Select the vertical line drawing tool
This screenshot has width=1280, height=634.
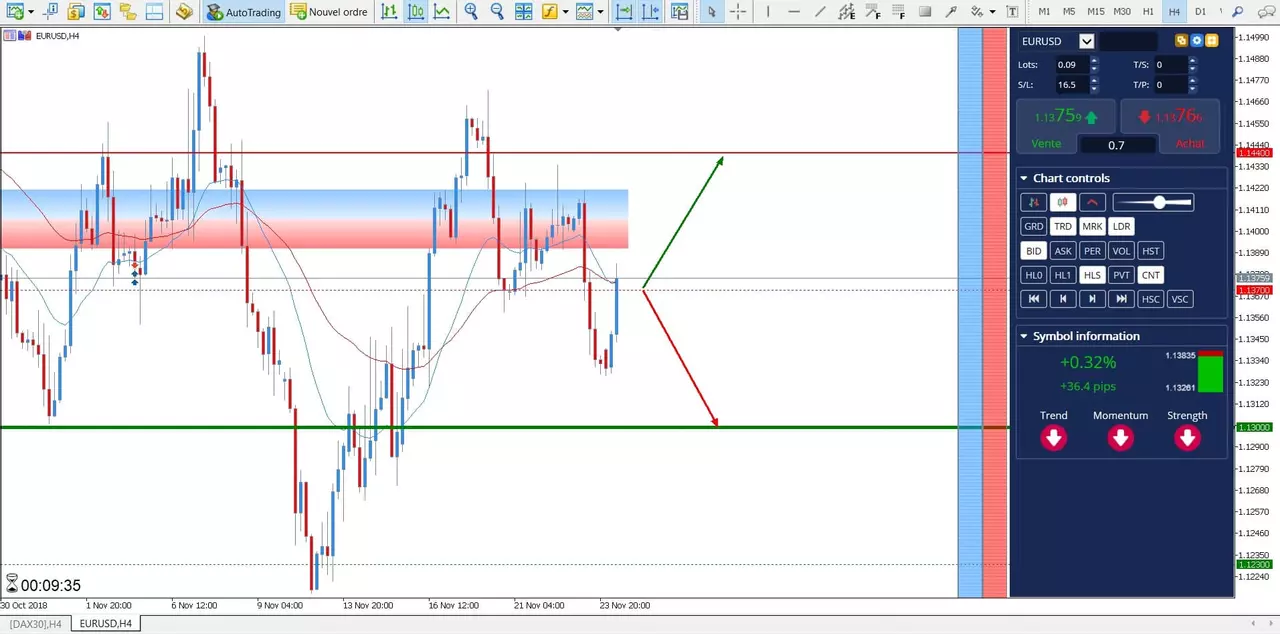[x=768, y=12]
